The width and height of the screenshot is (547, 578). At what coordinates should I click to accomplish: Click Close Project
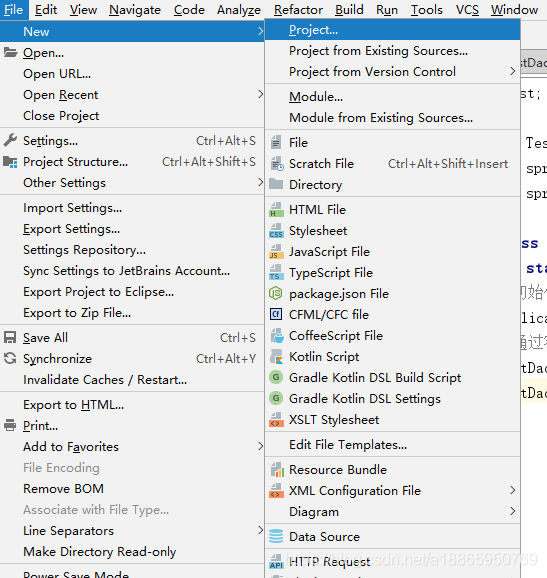coord(132,116)
